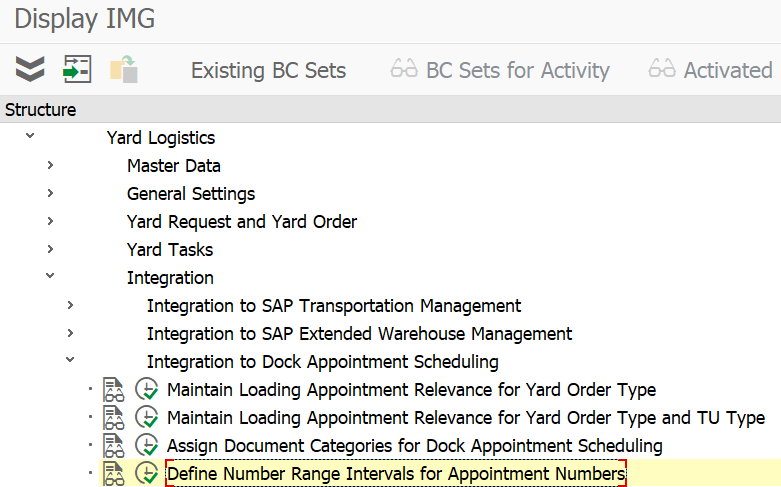Expand the Master Data node

tap(50, 165)
